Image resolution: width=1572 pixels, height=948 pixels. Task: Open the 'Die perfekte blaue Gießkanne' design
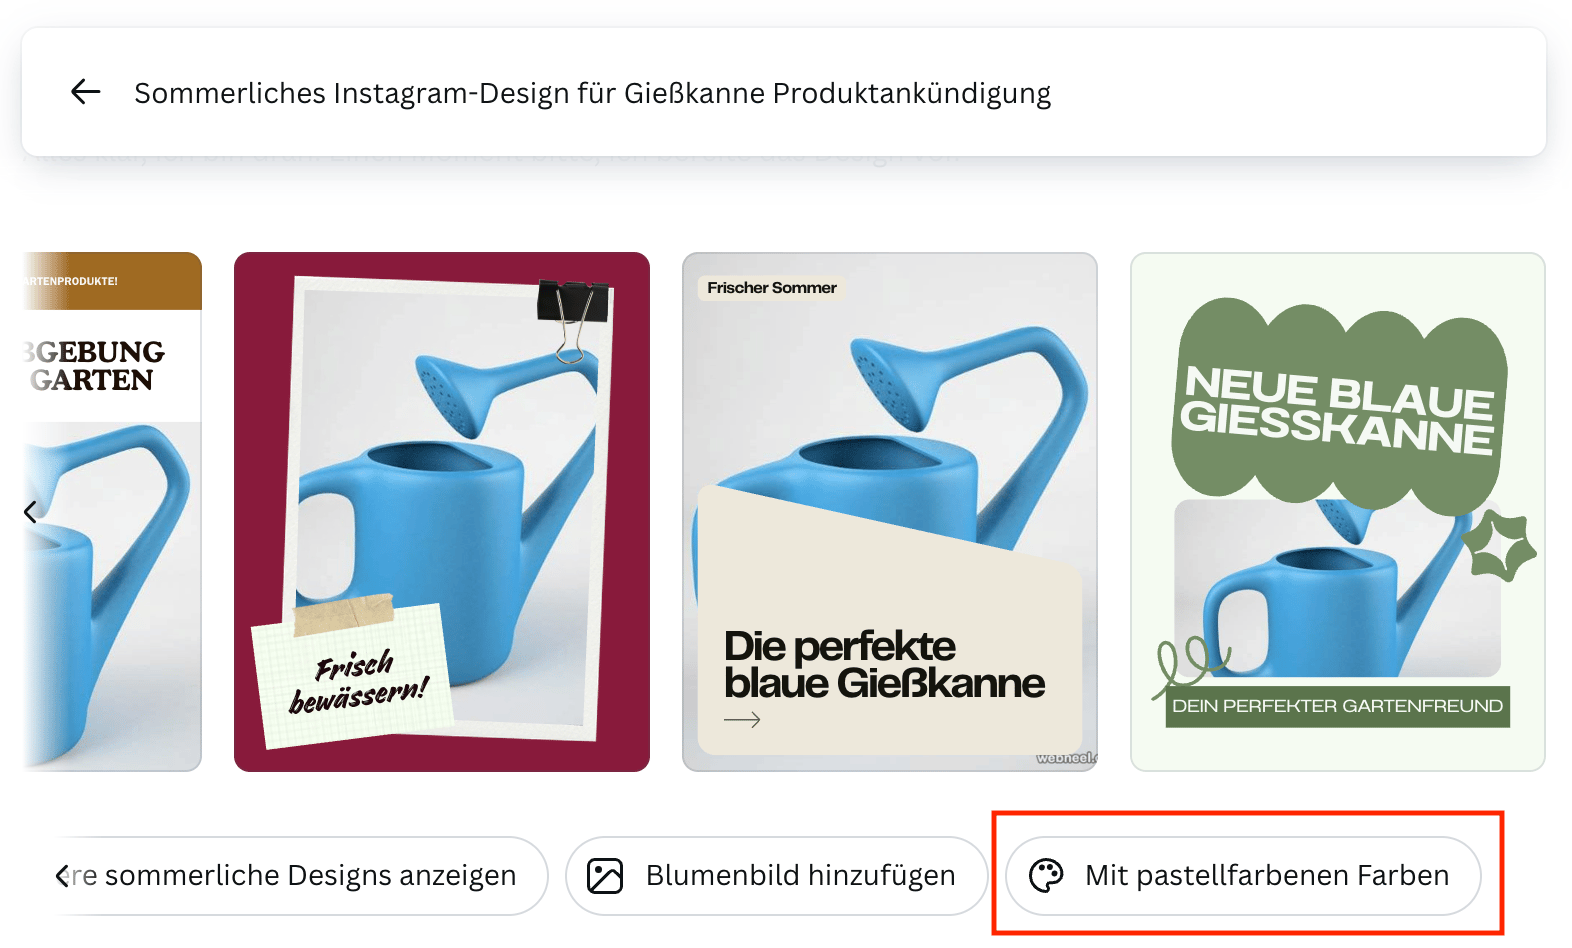tap(890, 512)
